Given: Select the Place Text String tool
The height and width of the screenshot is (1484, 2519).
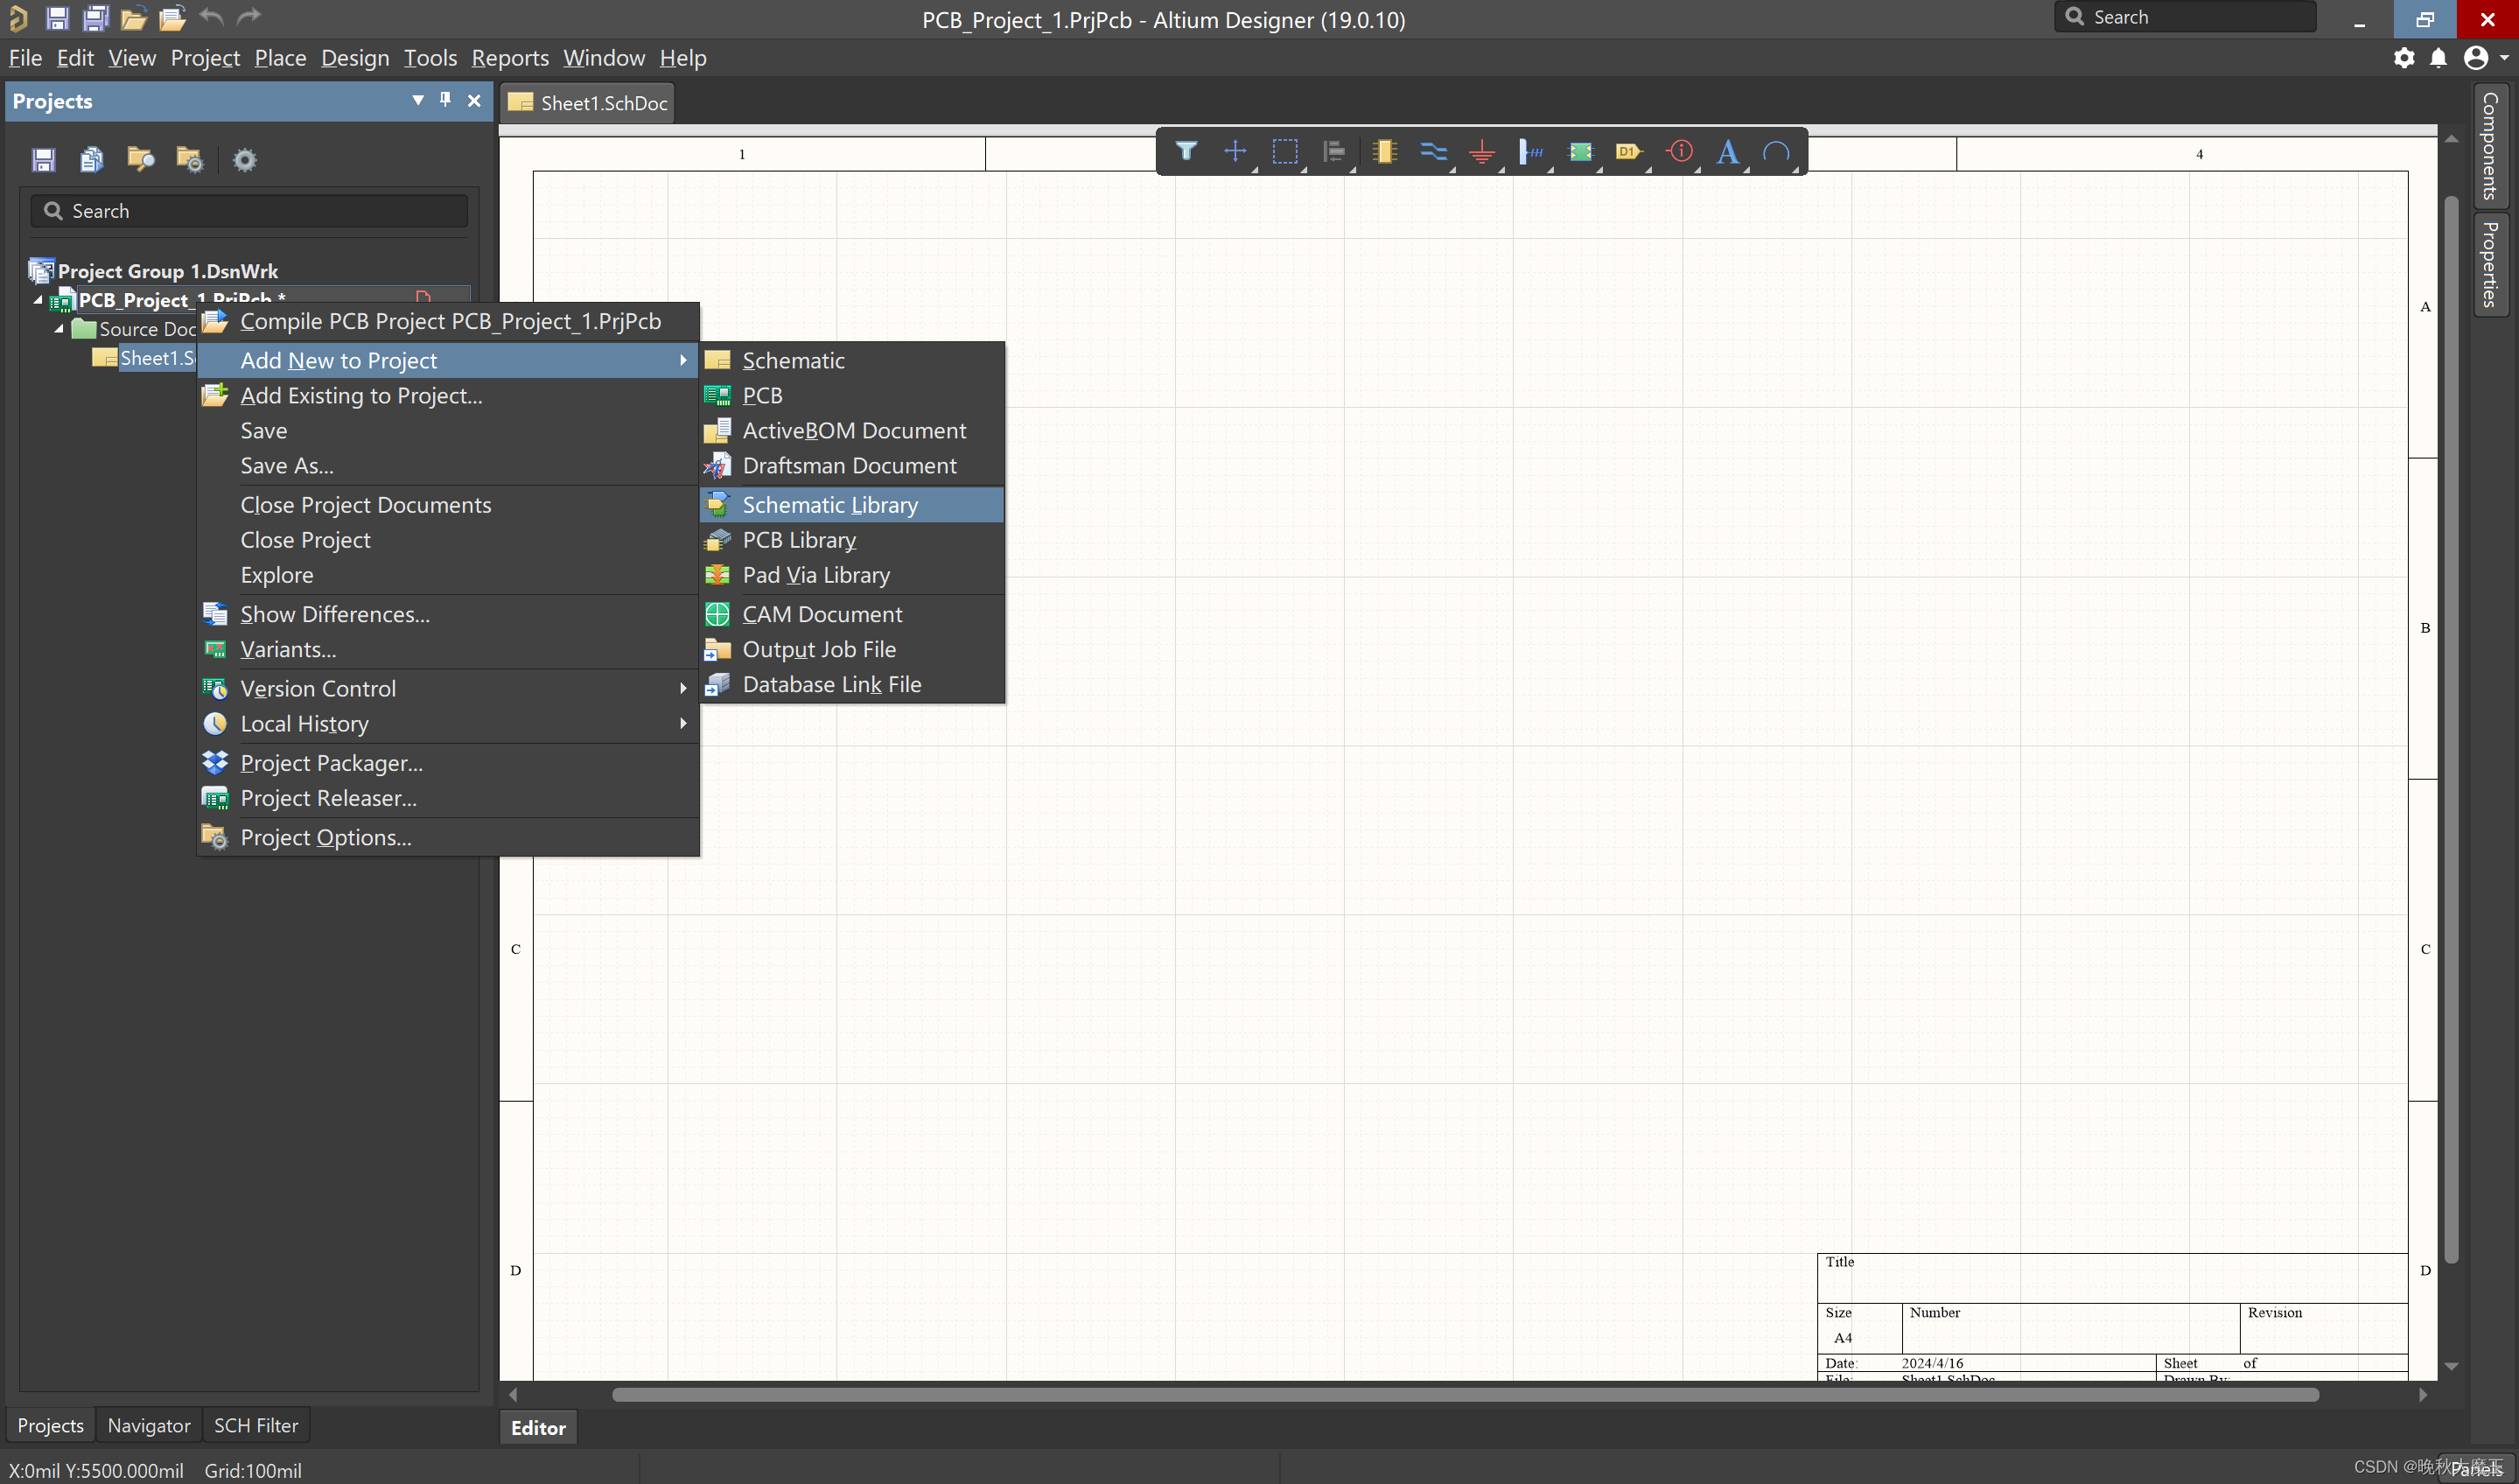Looking at the screenshot, I should point(1727,151).
